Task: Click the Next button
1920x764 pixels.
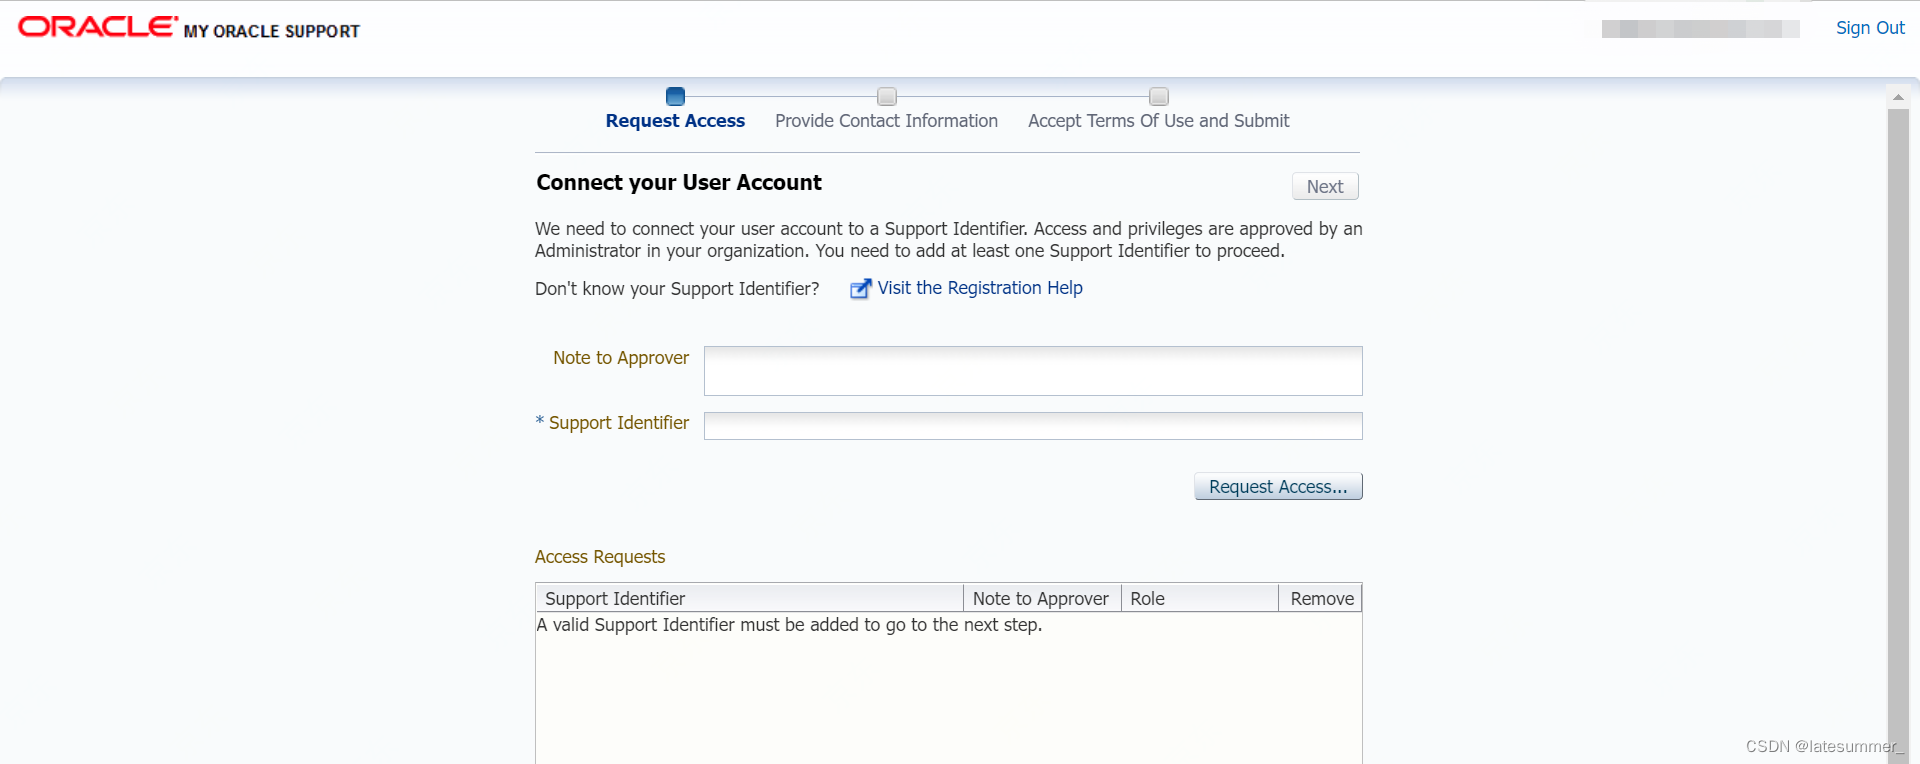Action: pos(1325,186)
